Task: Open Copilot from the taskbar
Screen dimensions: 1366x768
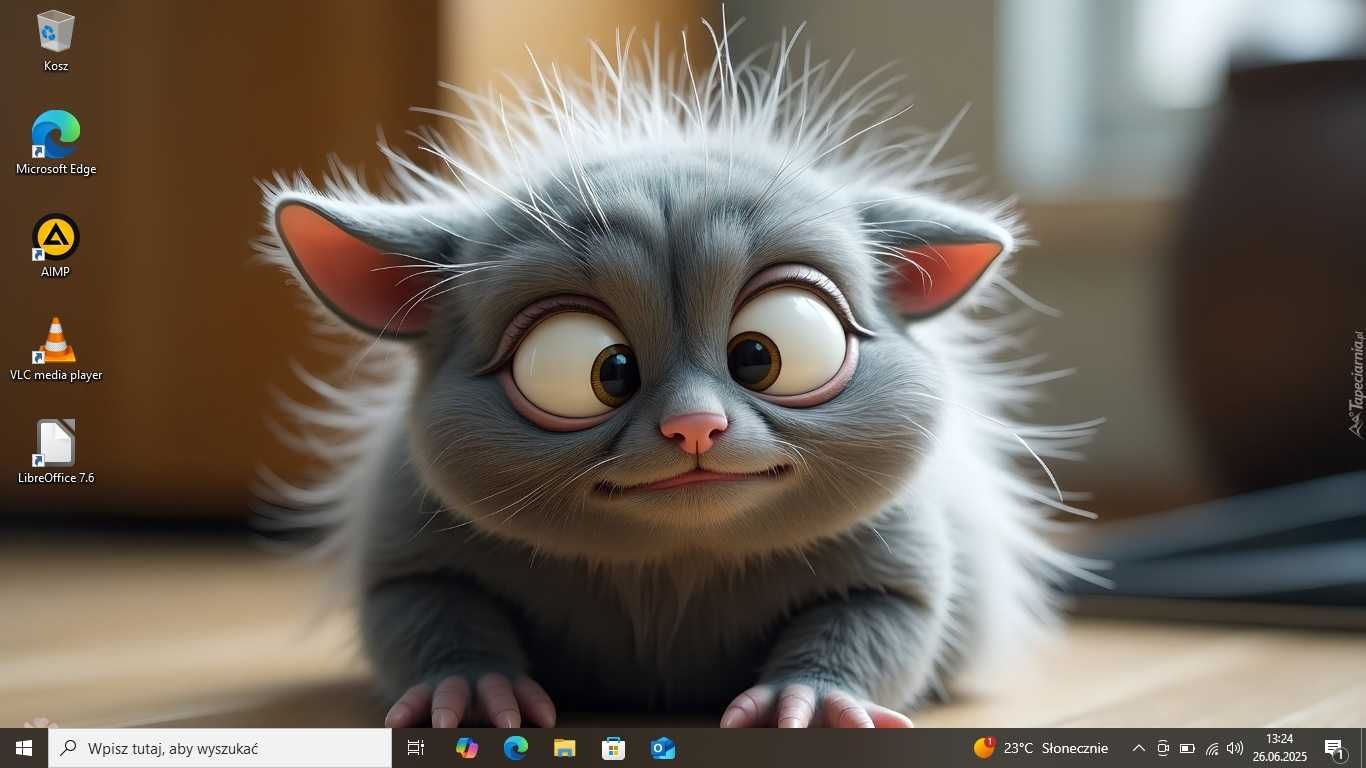Action: tap(466, 748)
